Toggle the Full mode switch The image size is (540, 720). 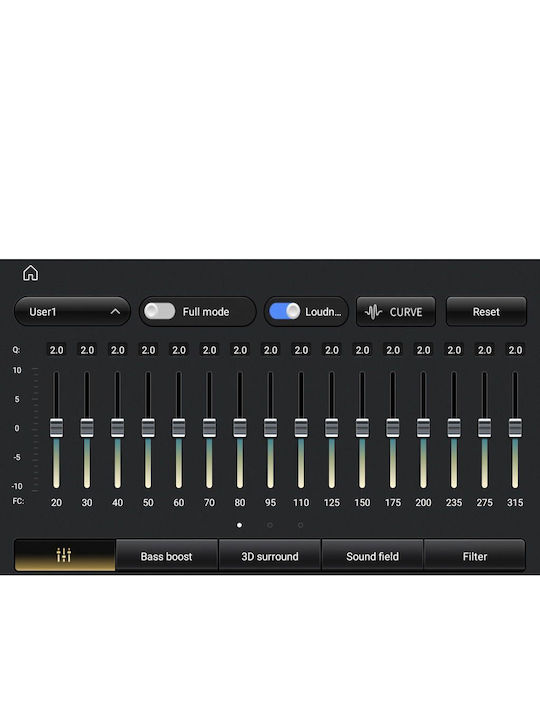(159, 311)
